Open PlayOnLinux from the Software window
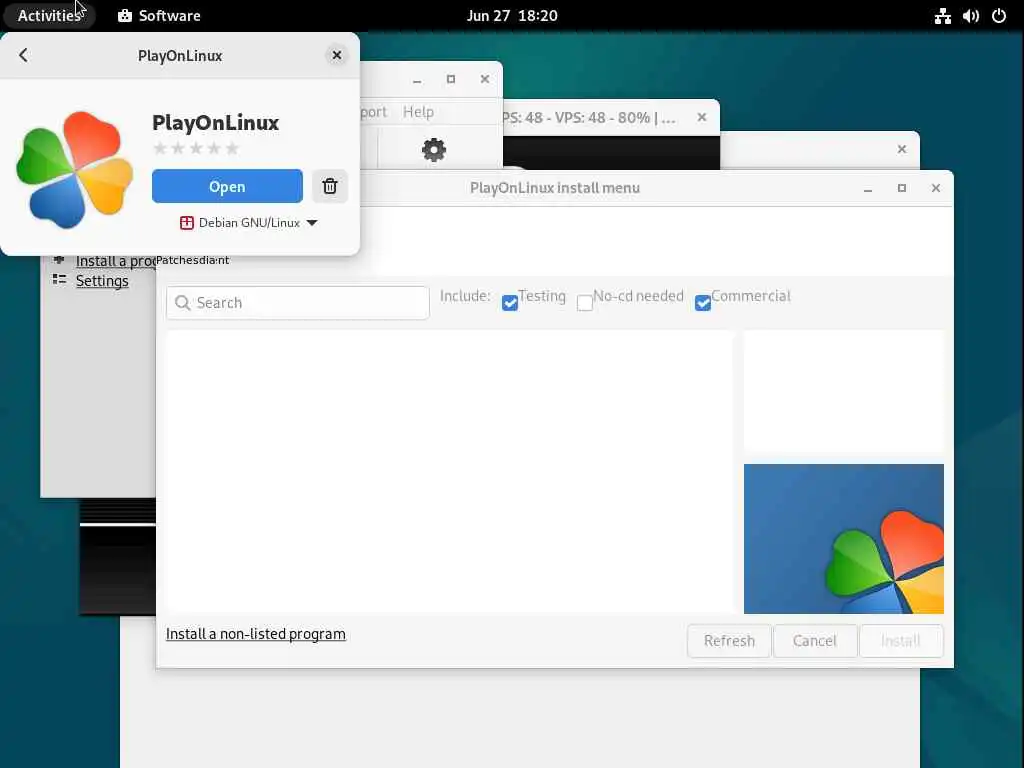This screenshot has height=768, width=1024. tap(227, 186)
